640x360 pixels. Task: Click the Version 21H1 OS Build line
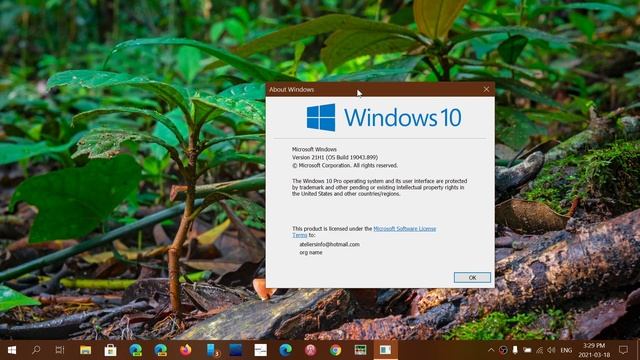coord(335,157)
